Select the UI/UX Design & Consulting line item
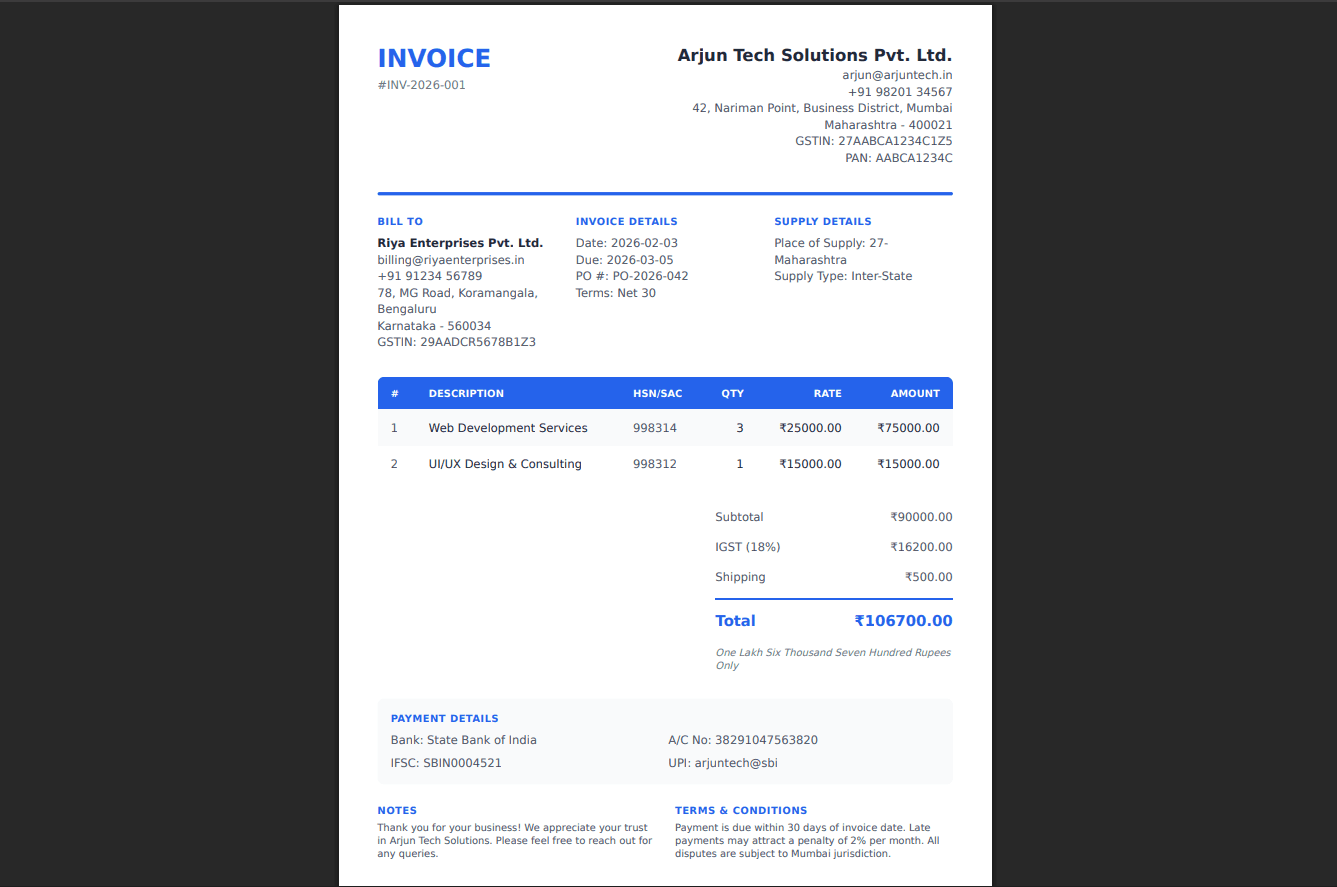This screenshot has width=1337, height=887. coord(504,463)
